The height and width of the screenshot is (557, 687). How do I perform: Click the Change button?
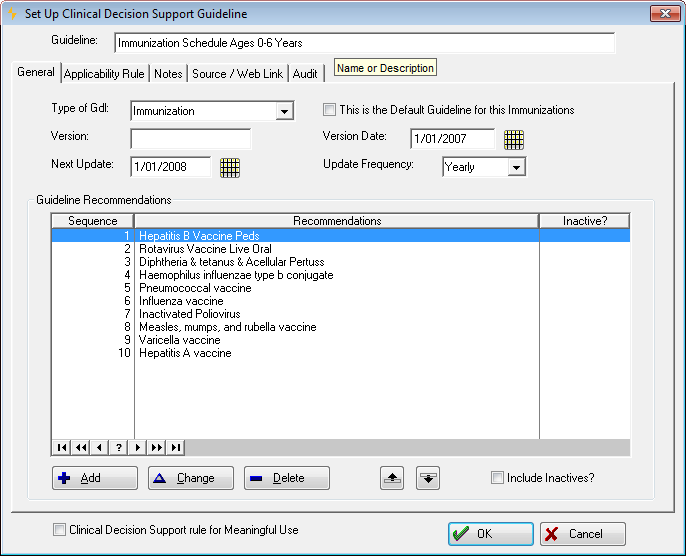[x=191, y=478]
